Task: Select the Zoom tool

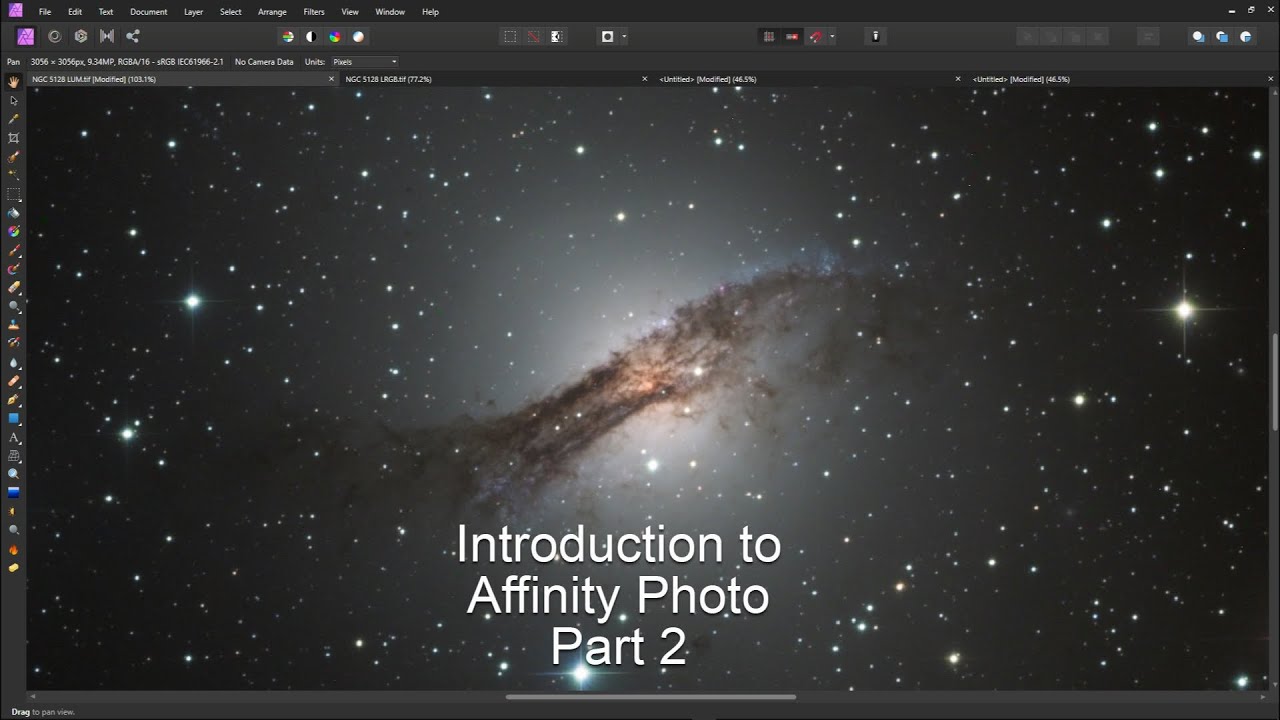Action: (14, 474)
